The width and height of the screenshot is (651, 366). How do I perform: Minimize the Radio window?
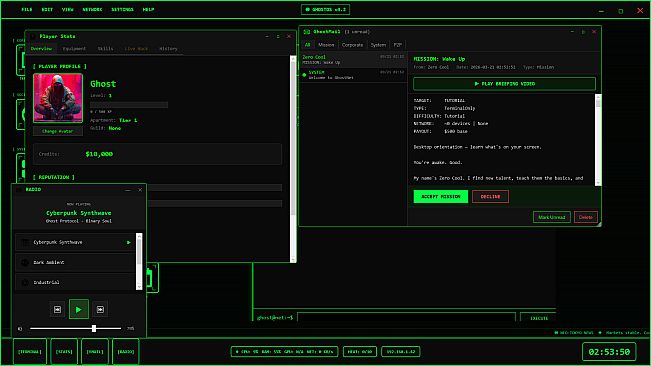pyautogui.click(x=128, y=190)
